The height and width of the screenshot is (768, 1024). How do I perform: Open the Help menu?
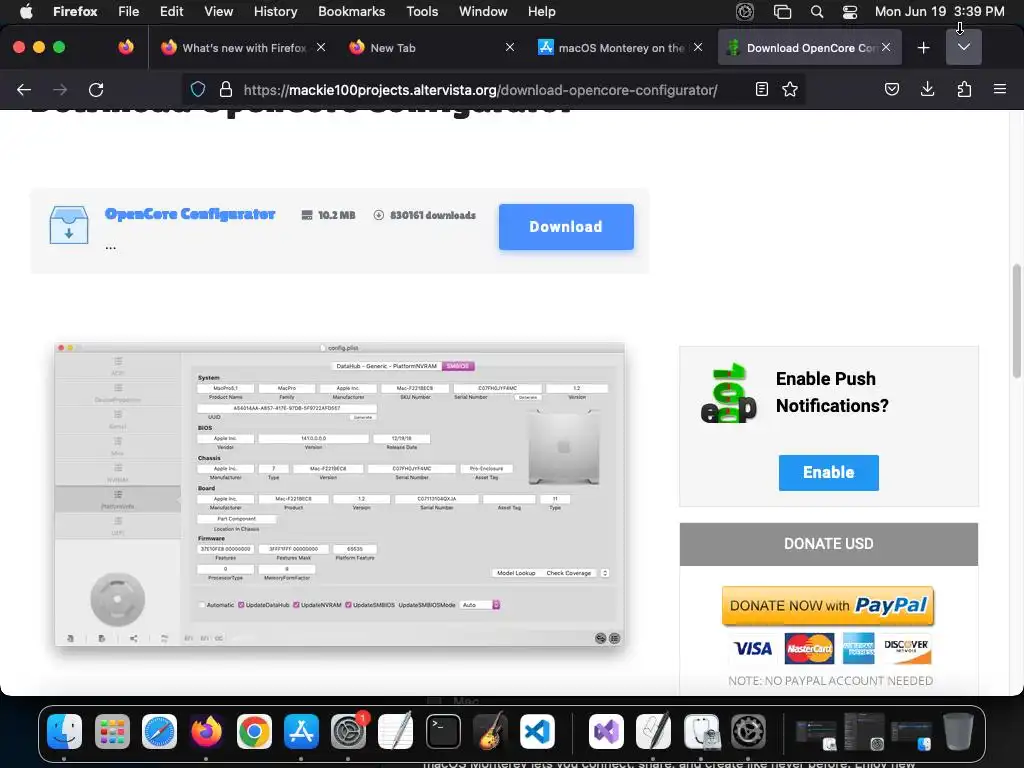point(542,11)
